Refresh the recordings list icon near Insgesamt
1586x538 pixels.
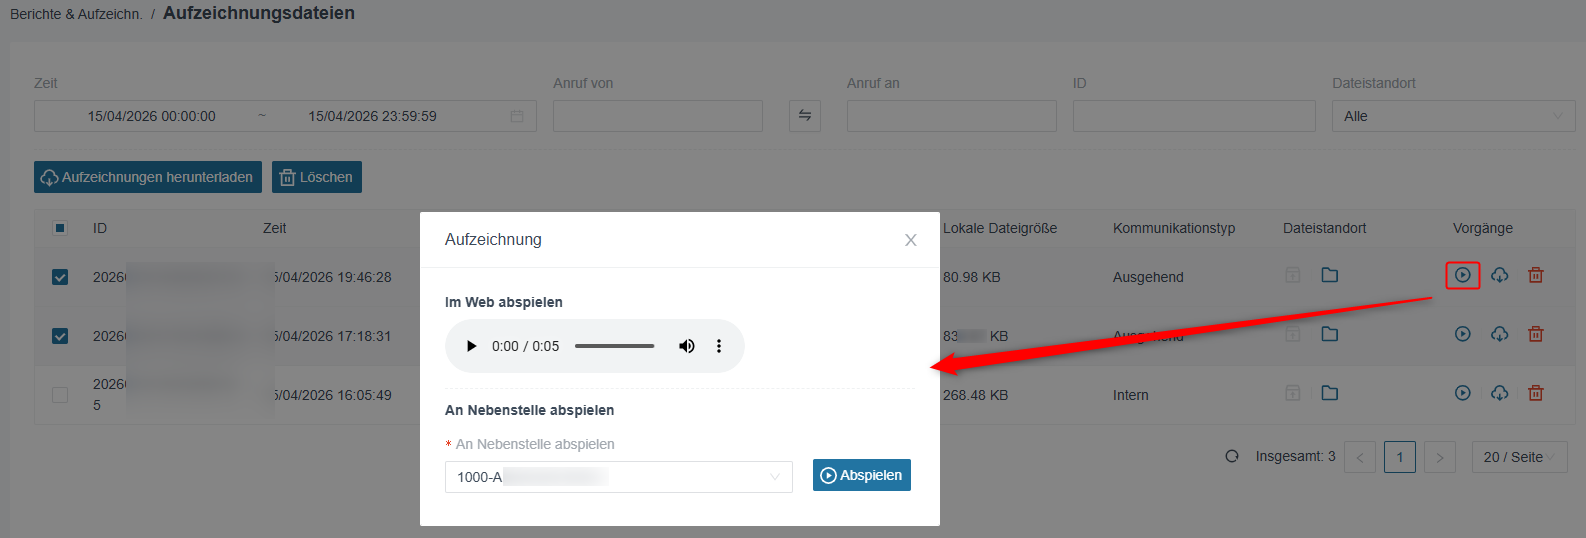click(1232, 456)
